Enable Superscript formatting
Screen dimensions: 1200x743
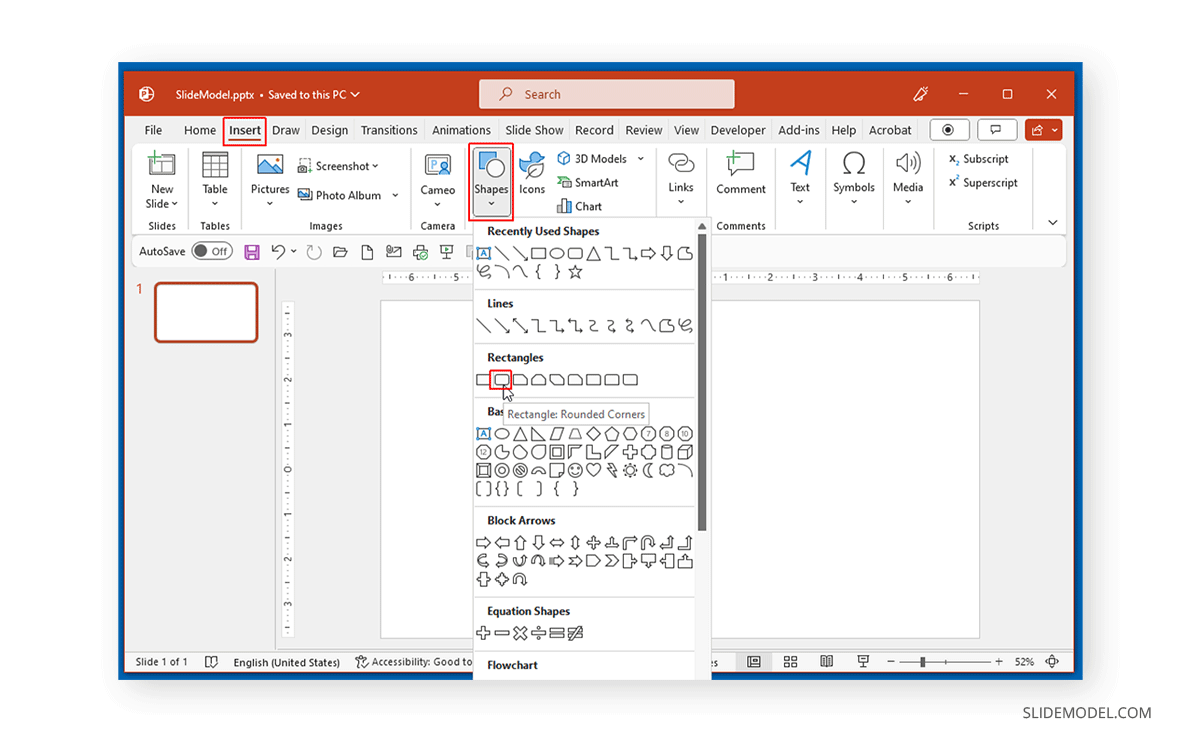(982, 182)
